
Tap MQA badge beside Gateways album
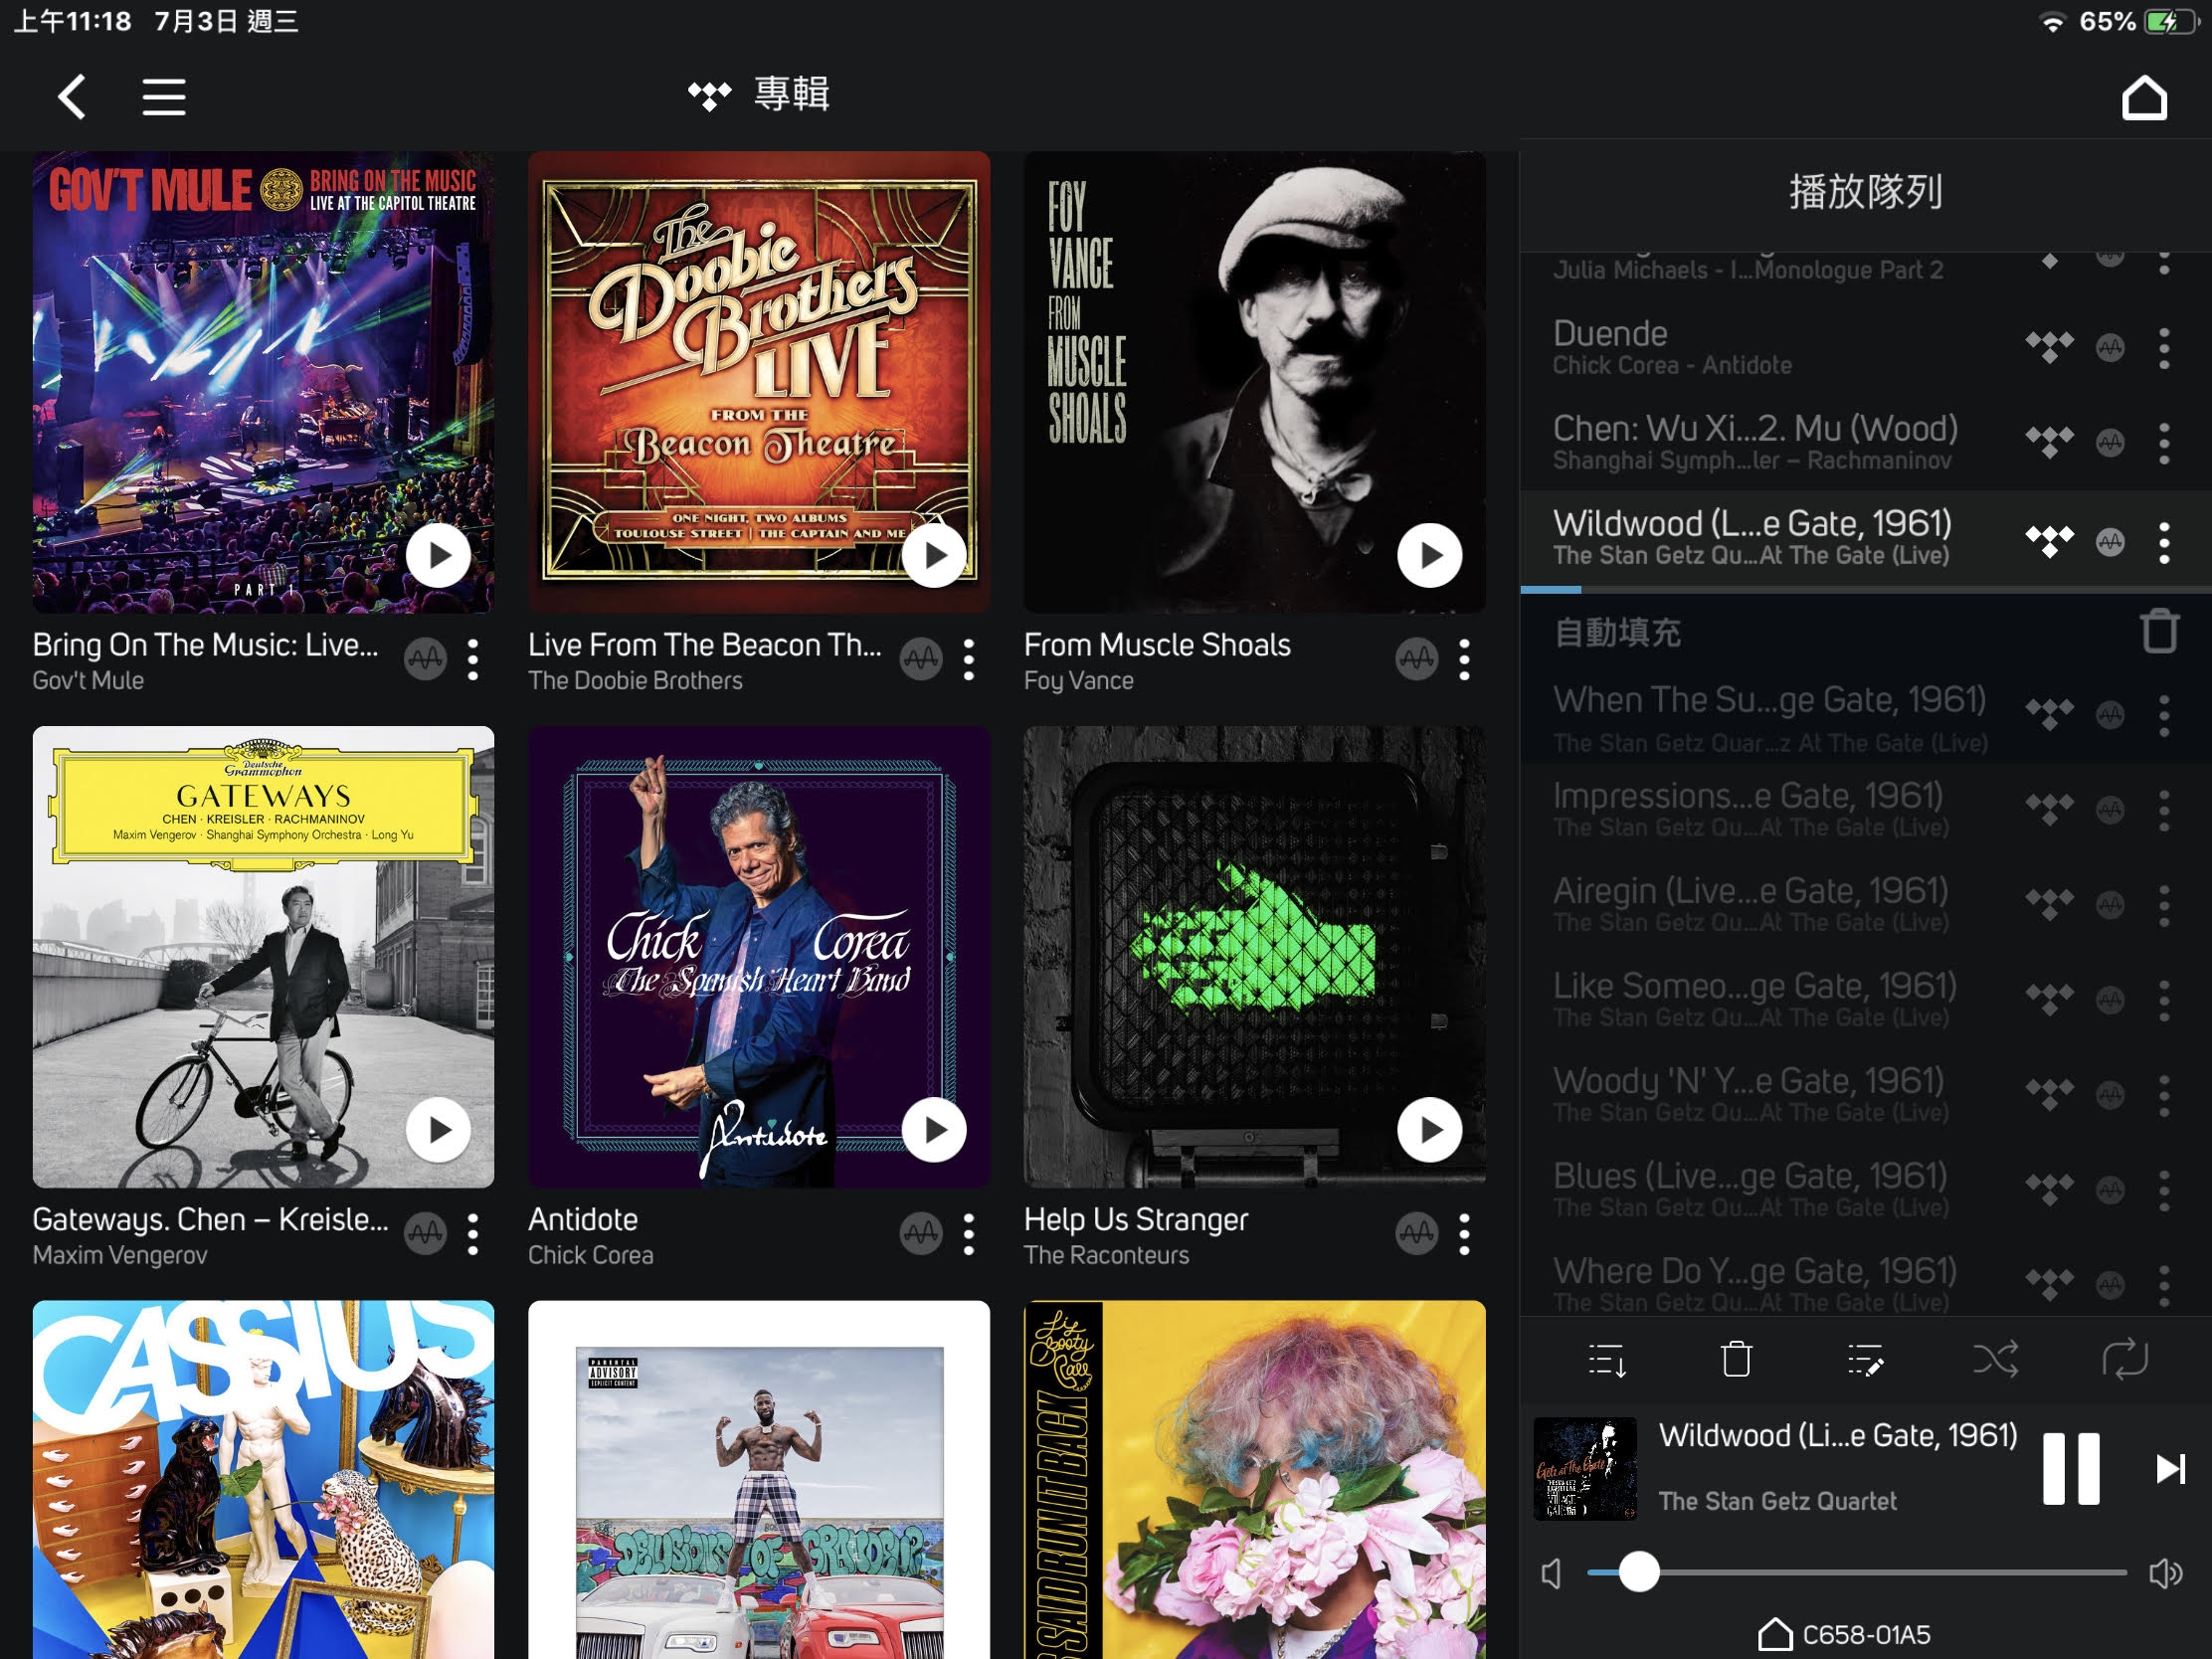pyautogui.click(x=425, y=1234)
